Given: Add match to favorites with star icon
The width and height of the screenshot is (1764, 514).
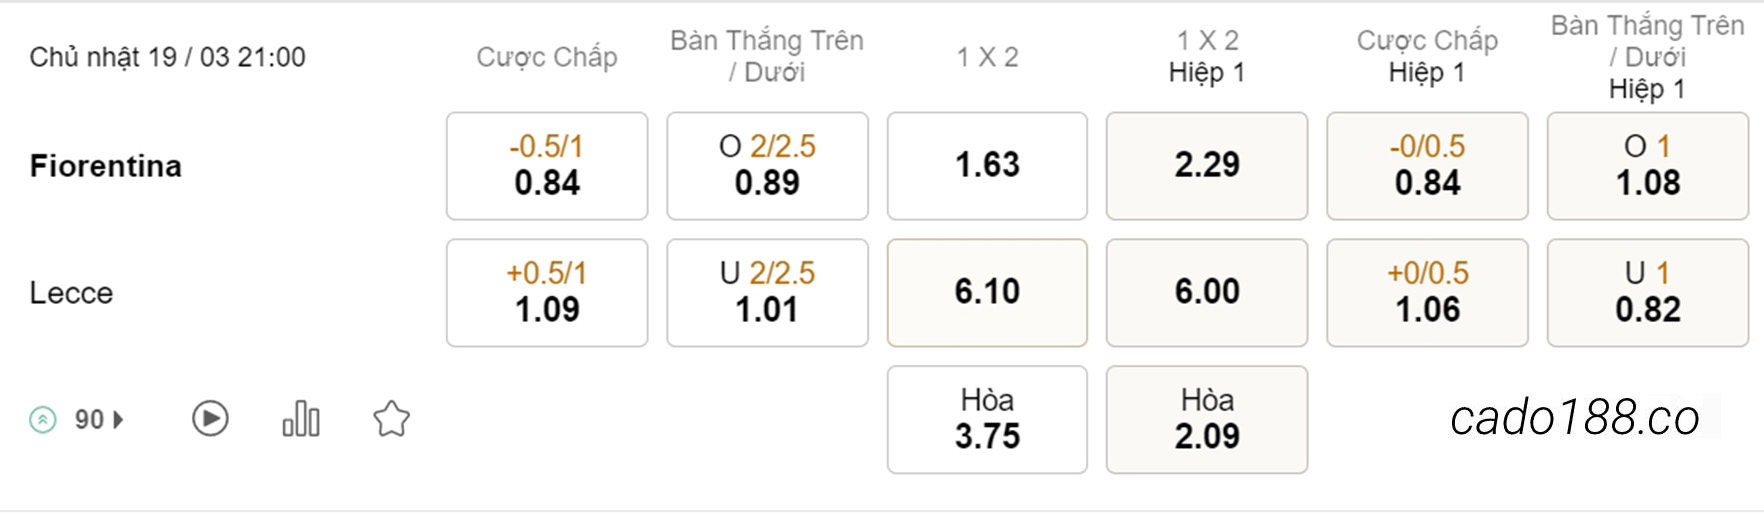Looking at the screenshot, I should pyautogui.click(x=391, y=419).
